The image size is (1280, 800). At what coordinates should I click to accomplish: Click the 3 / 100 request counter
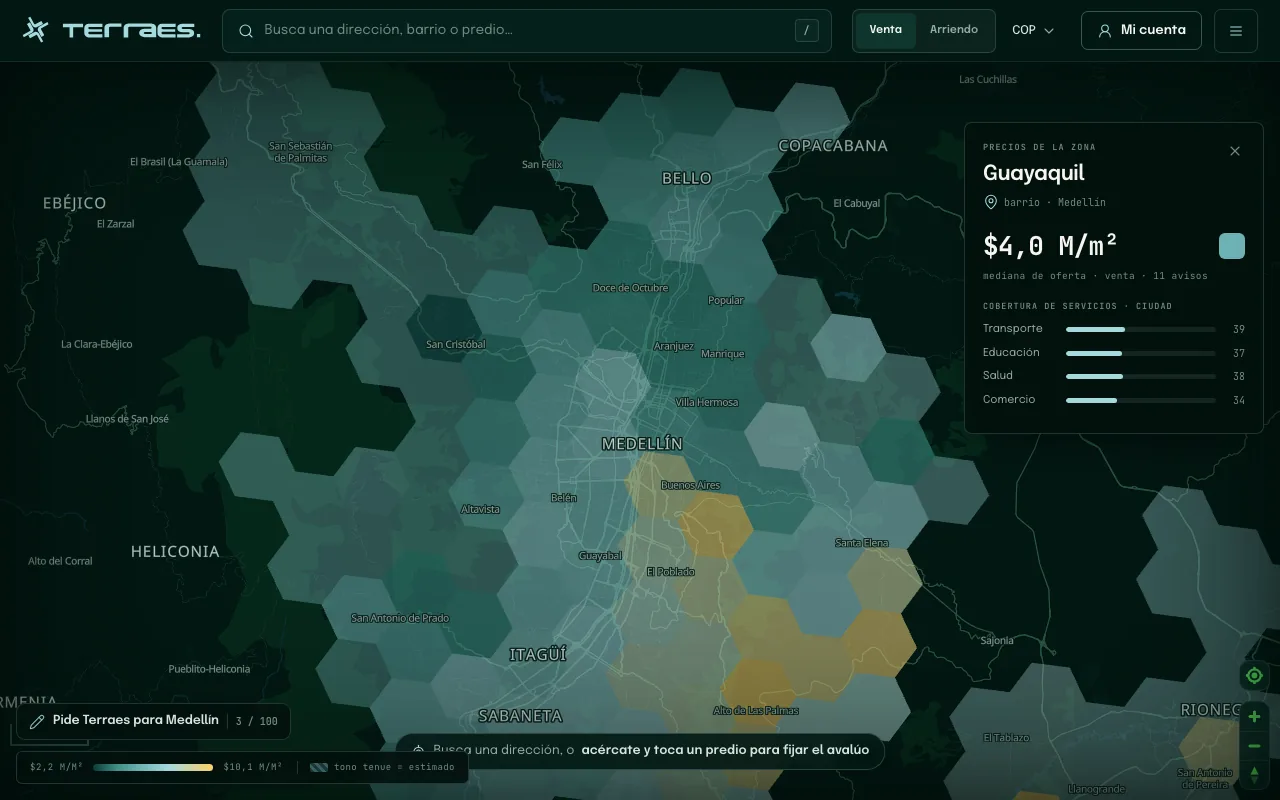point(257,721)
